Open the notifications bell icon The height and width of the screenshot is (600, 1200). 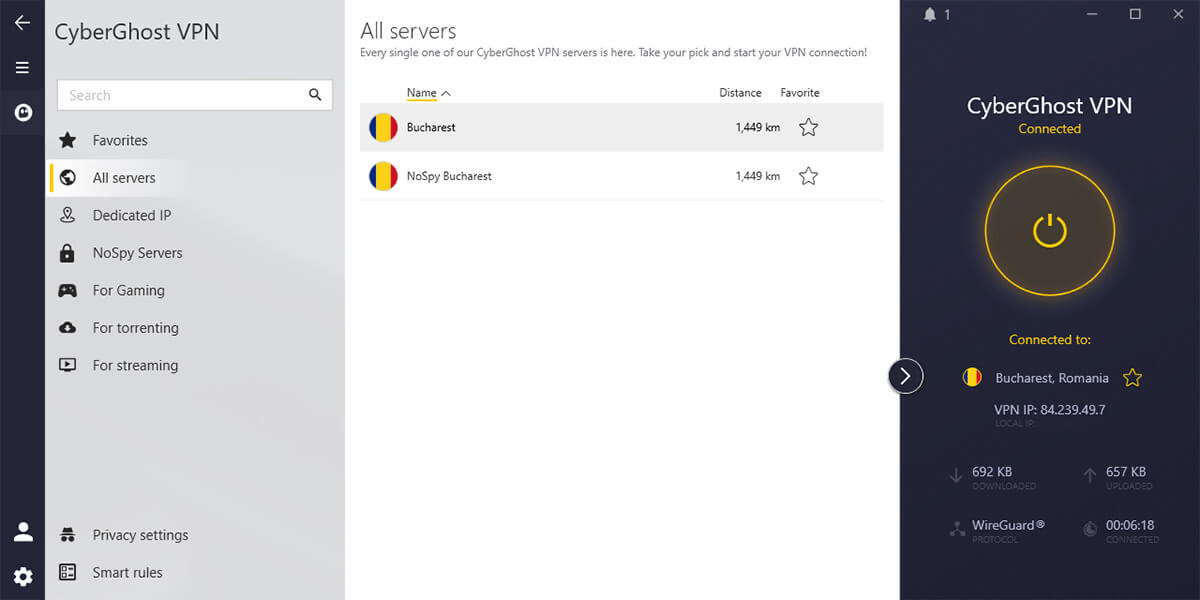[x=931, y=14]
